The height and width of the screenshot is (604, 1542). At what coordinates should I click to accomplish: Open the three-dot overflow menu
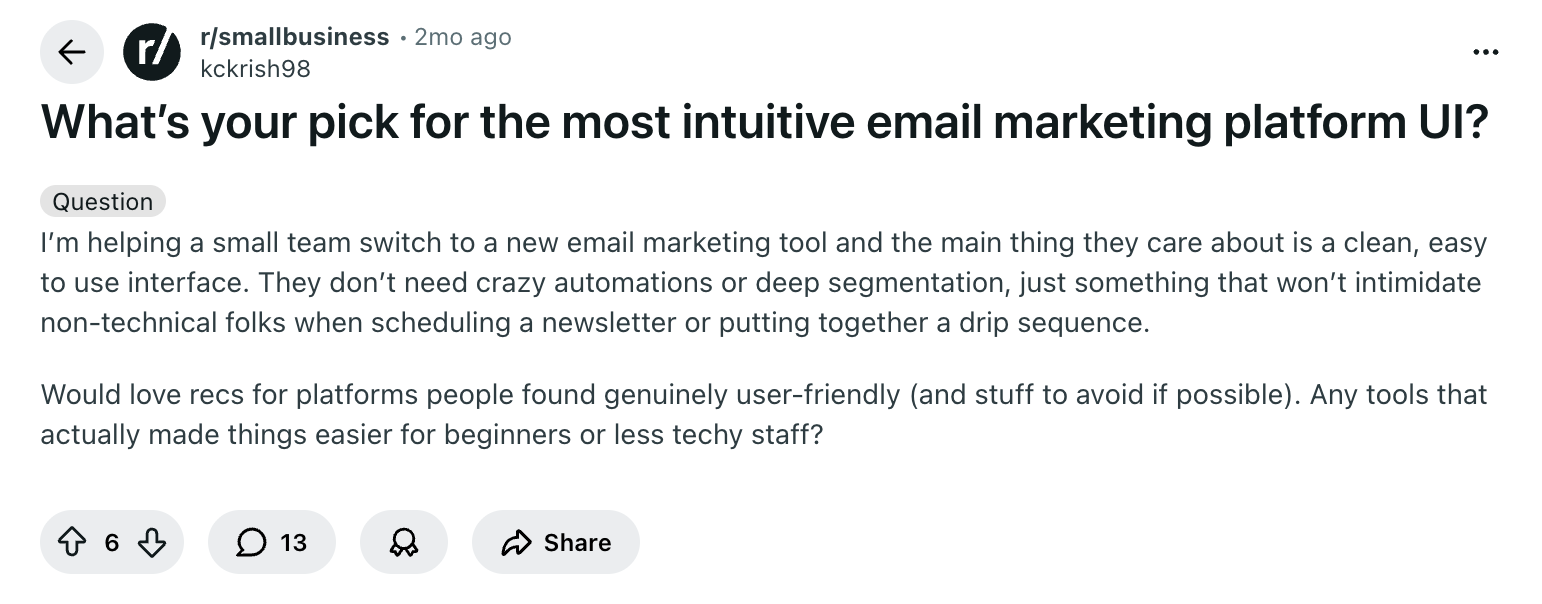click(x=1486, y=51)
